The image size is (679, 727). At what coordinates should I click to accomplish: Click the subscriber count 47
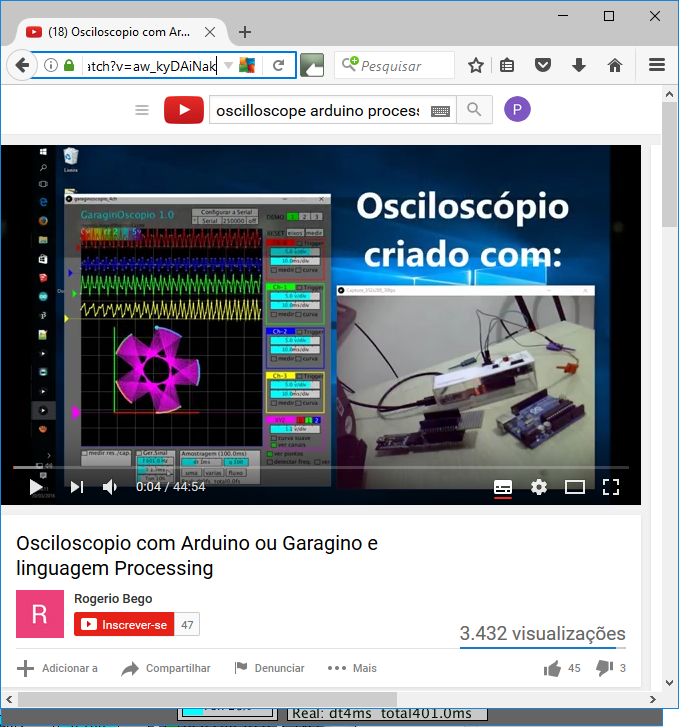click(x=187, y=625)
